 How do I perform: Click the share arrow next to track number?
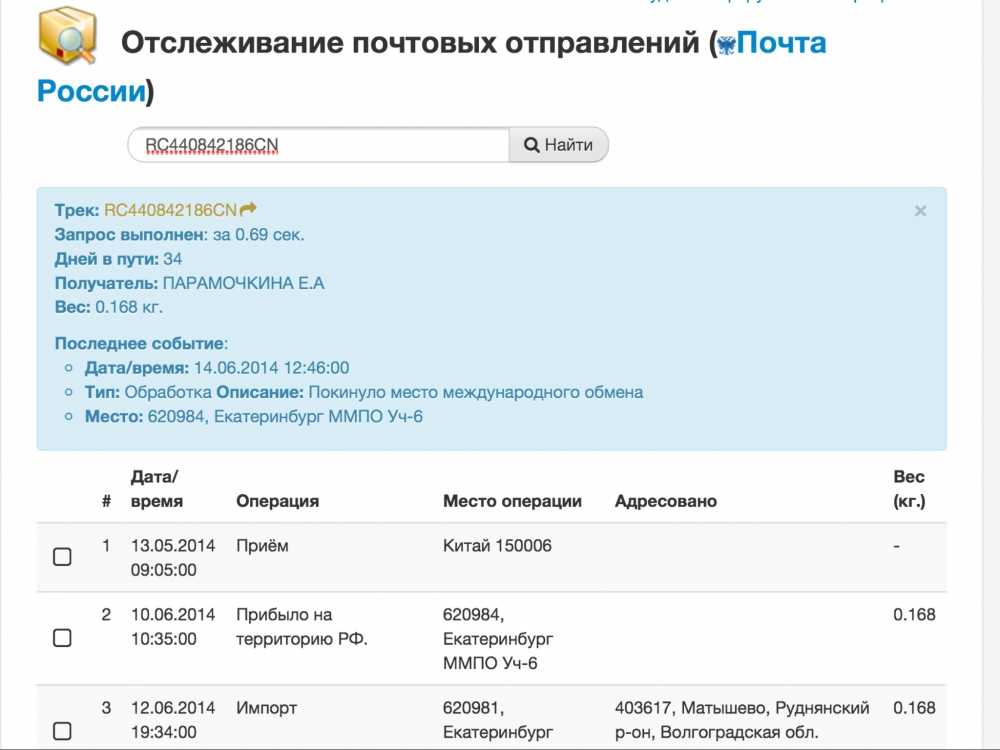pyautogui.click(x=248, y=209)
